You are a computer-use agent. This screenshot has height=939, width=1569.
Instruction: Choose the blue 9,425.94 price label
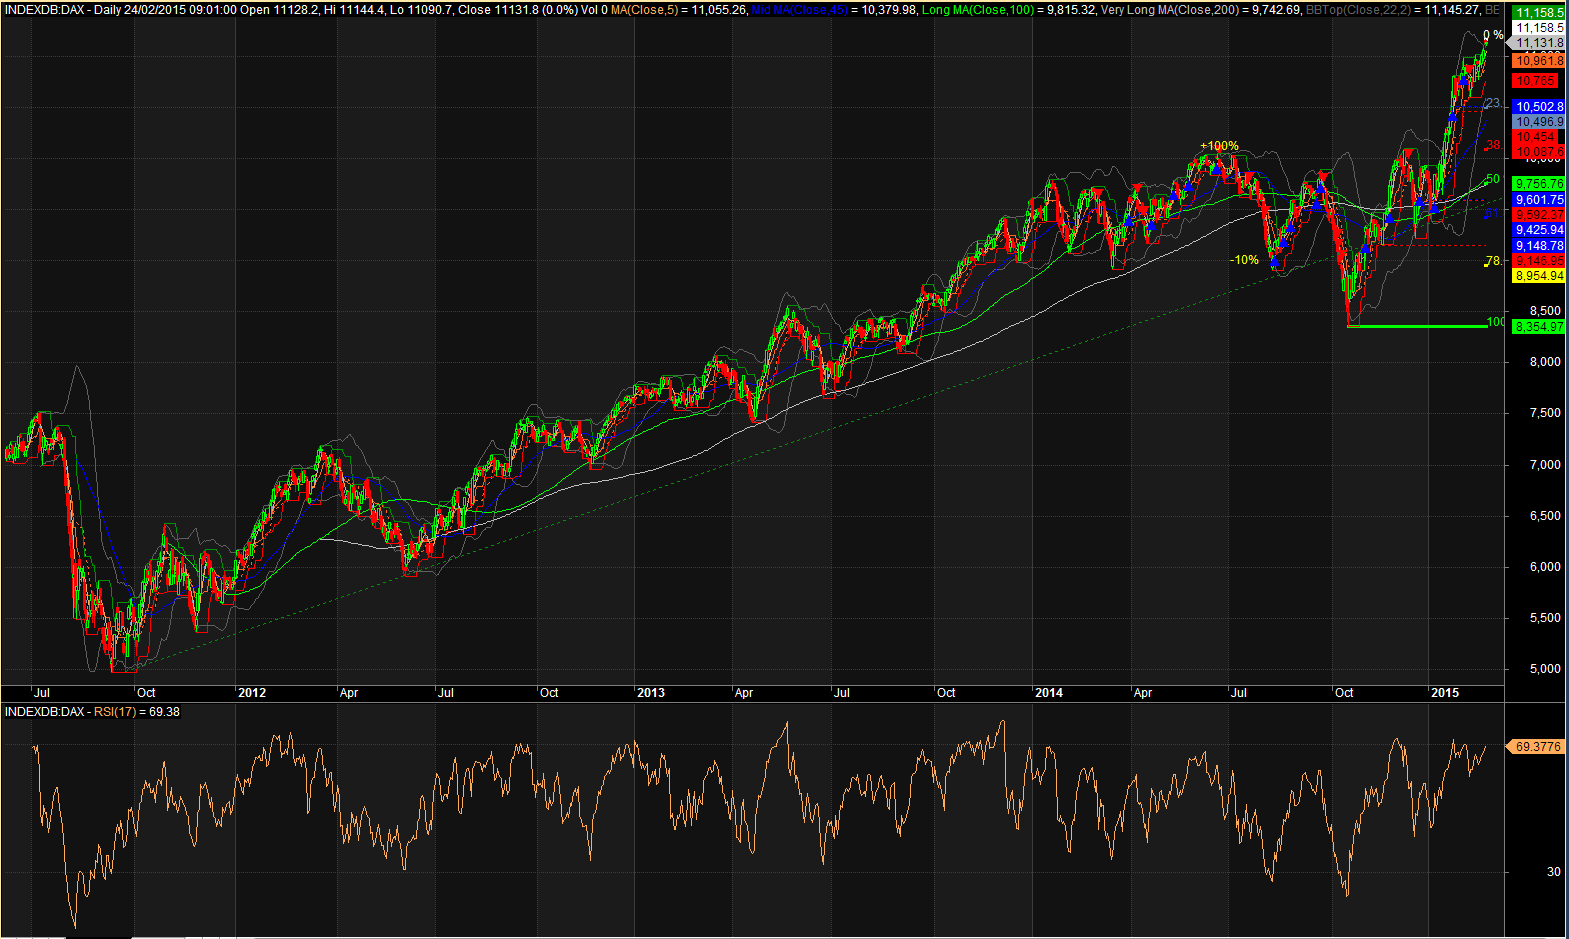coord(1539,230)
